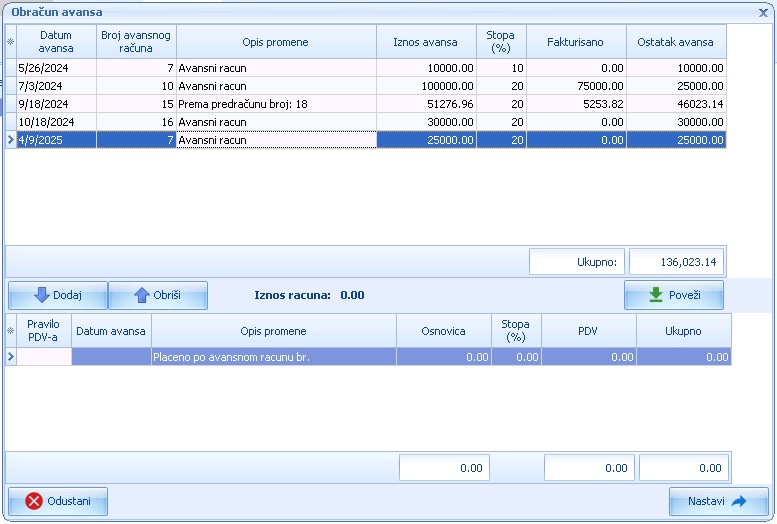
Task: Click the Pravilo PDV-a column header
Action: (x=44, y=331)
